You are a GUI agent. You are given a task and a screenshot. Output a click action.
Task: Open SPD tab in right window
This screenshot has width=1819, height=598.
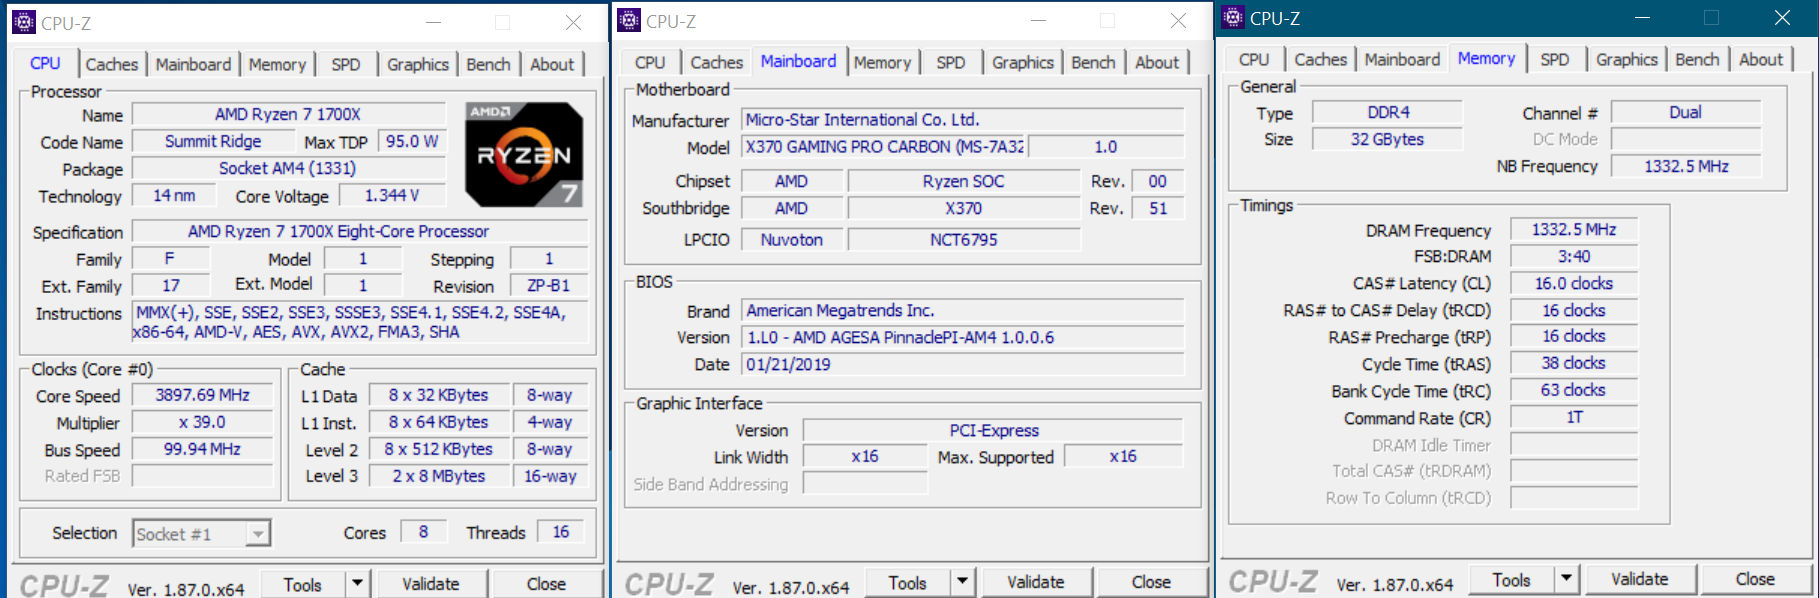pos(1555,59)
